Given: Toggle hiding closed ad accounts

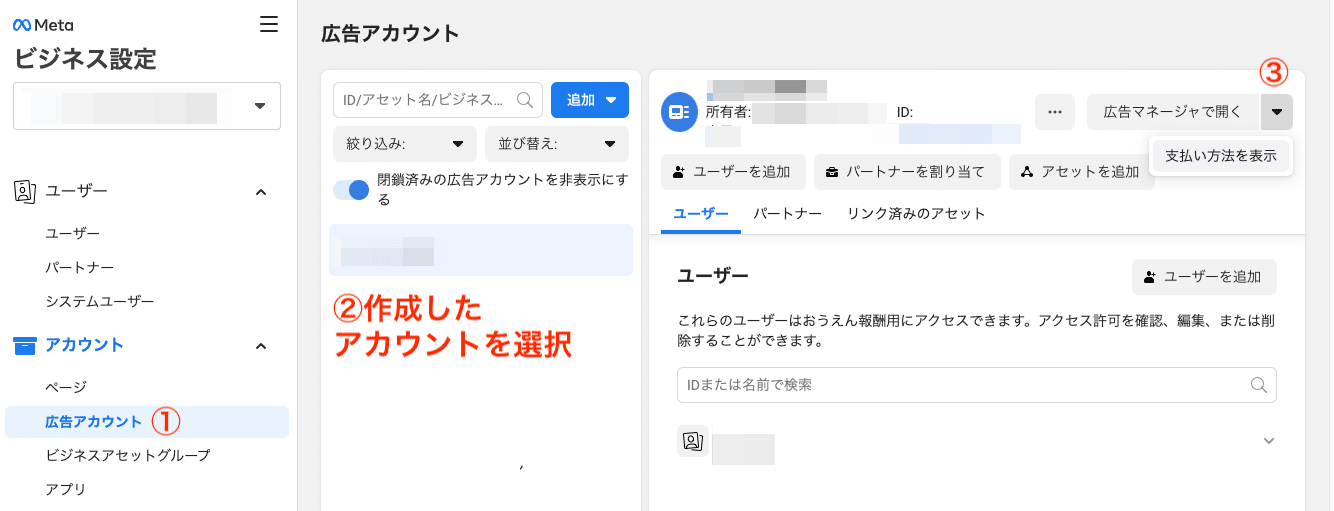Looking at the screenshot, I should click(352, 190).
